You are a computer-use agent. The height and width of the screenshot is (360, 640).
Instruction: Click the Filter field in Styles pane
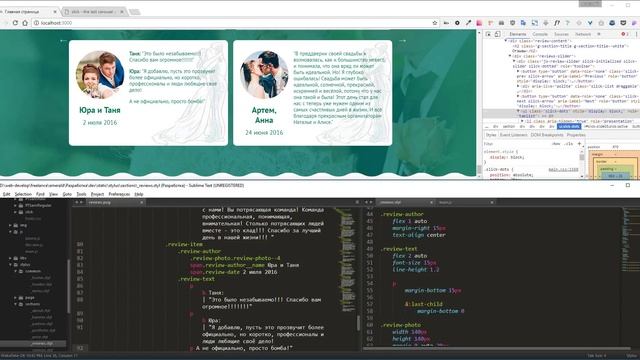(x=516, y=144)
